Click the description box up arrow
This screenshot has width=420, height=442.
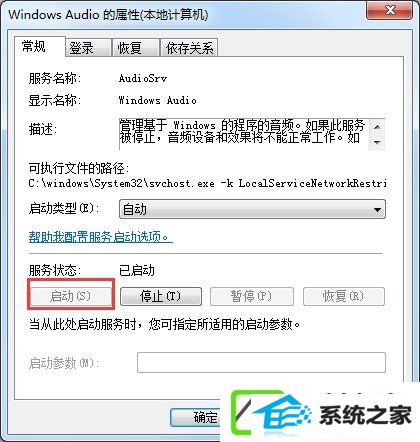tap(377, 127)
